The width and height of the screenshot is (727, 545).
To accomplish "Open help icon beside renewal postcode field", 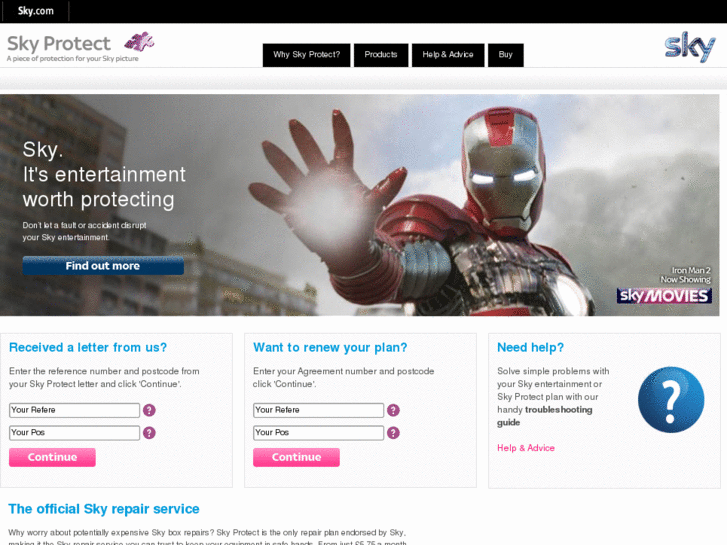I will pos(393,433).
